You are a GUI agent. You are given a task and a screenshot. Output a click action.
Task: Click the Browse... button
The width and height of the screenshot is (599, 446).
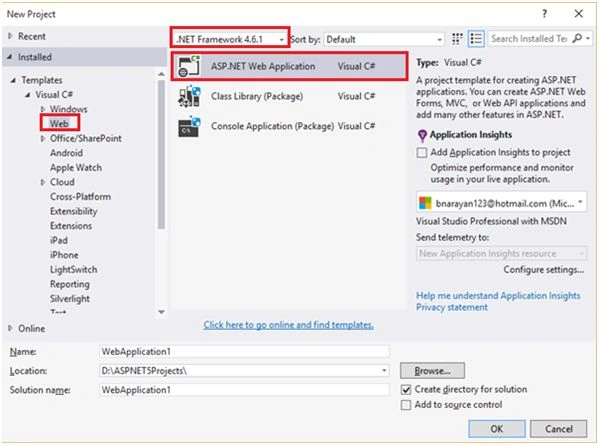click(432, 371)
